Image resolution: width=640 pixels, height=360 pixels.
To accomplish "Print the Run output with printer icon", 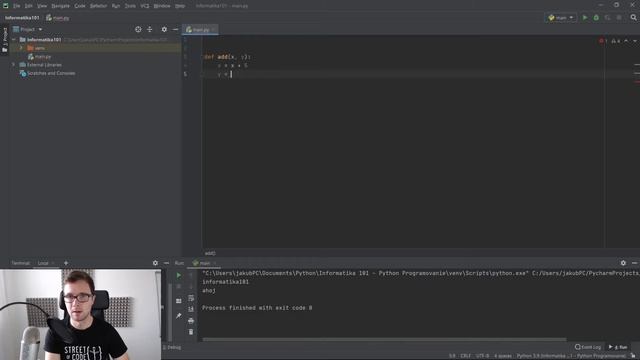I will 191,321.
